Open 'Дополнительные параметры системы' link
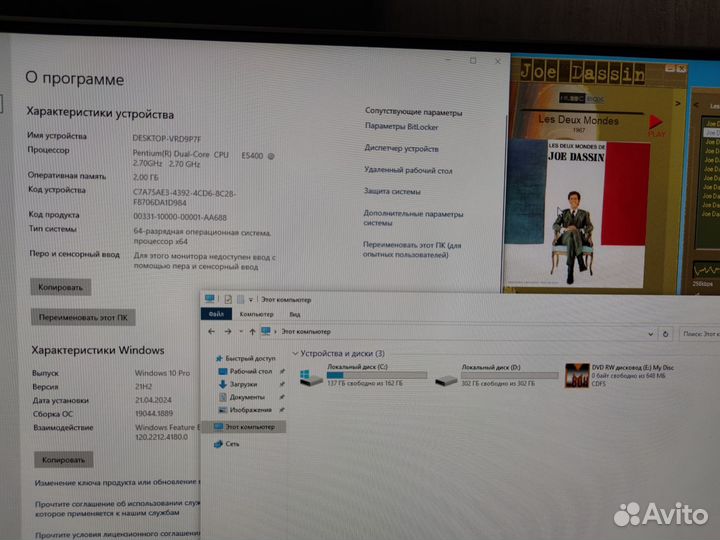 point(413,218)
